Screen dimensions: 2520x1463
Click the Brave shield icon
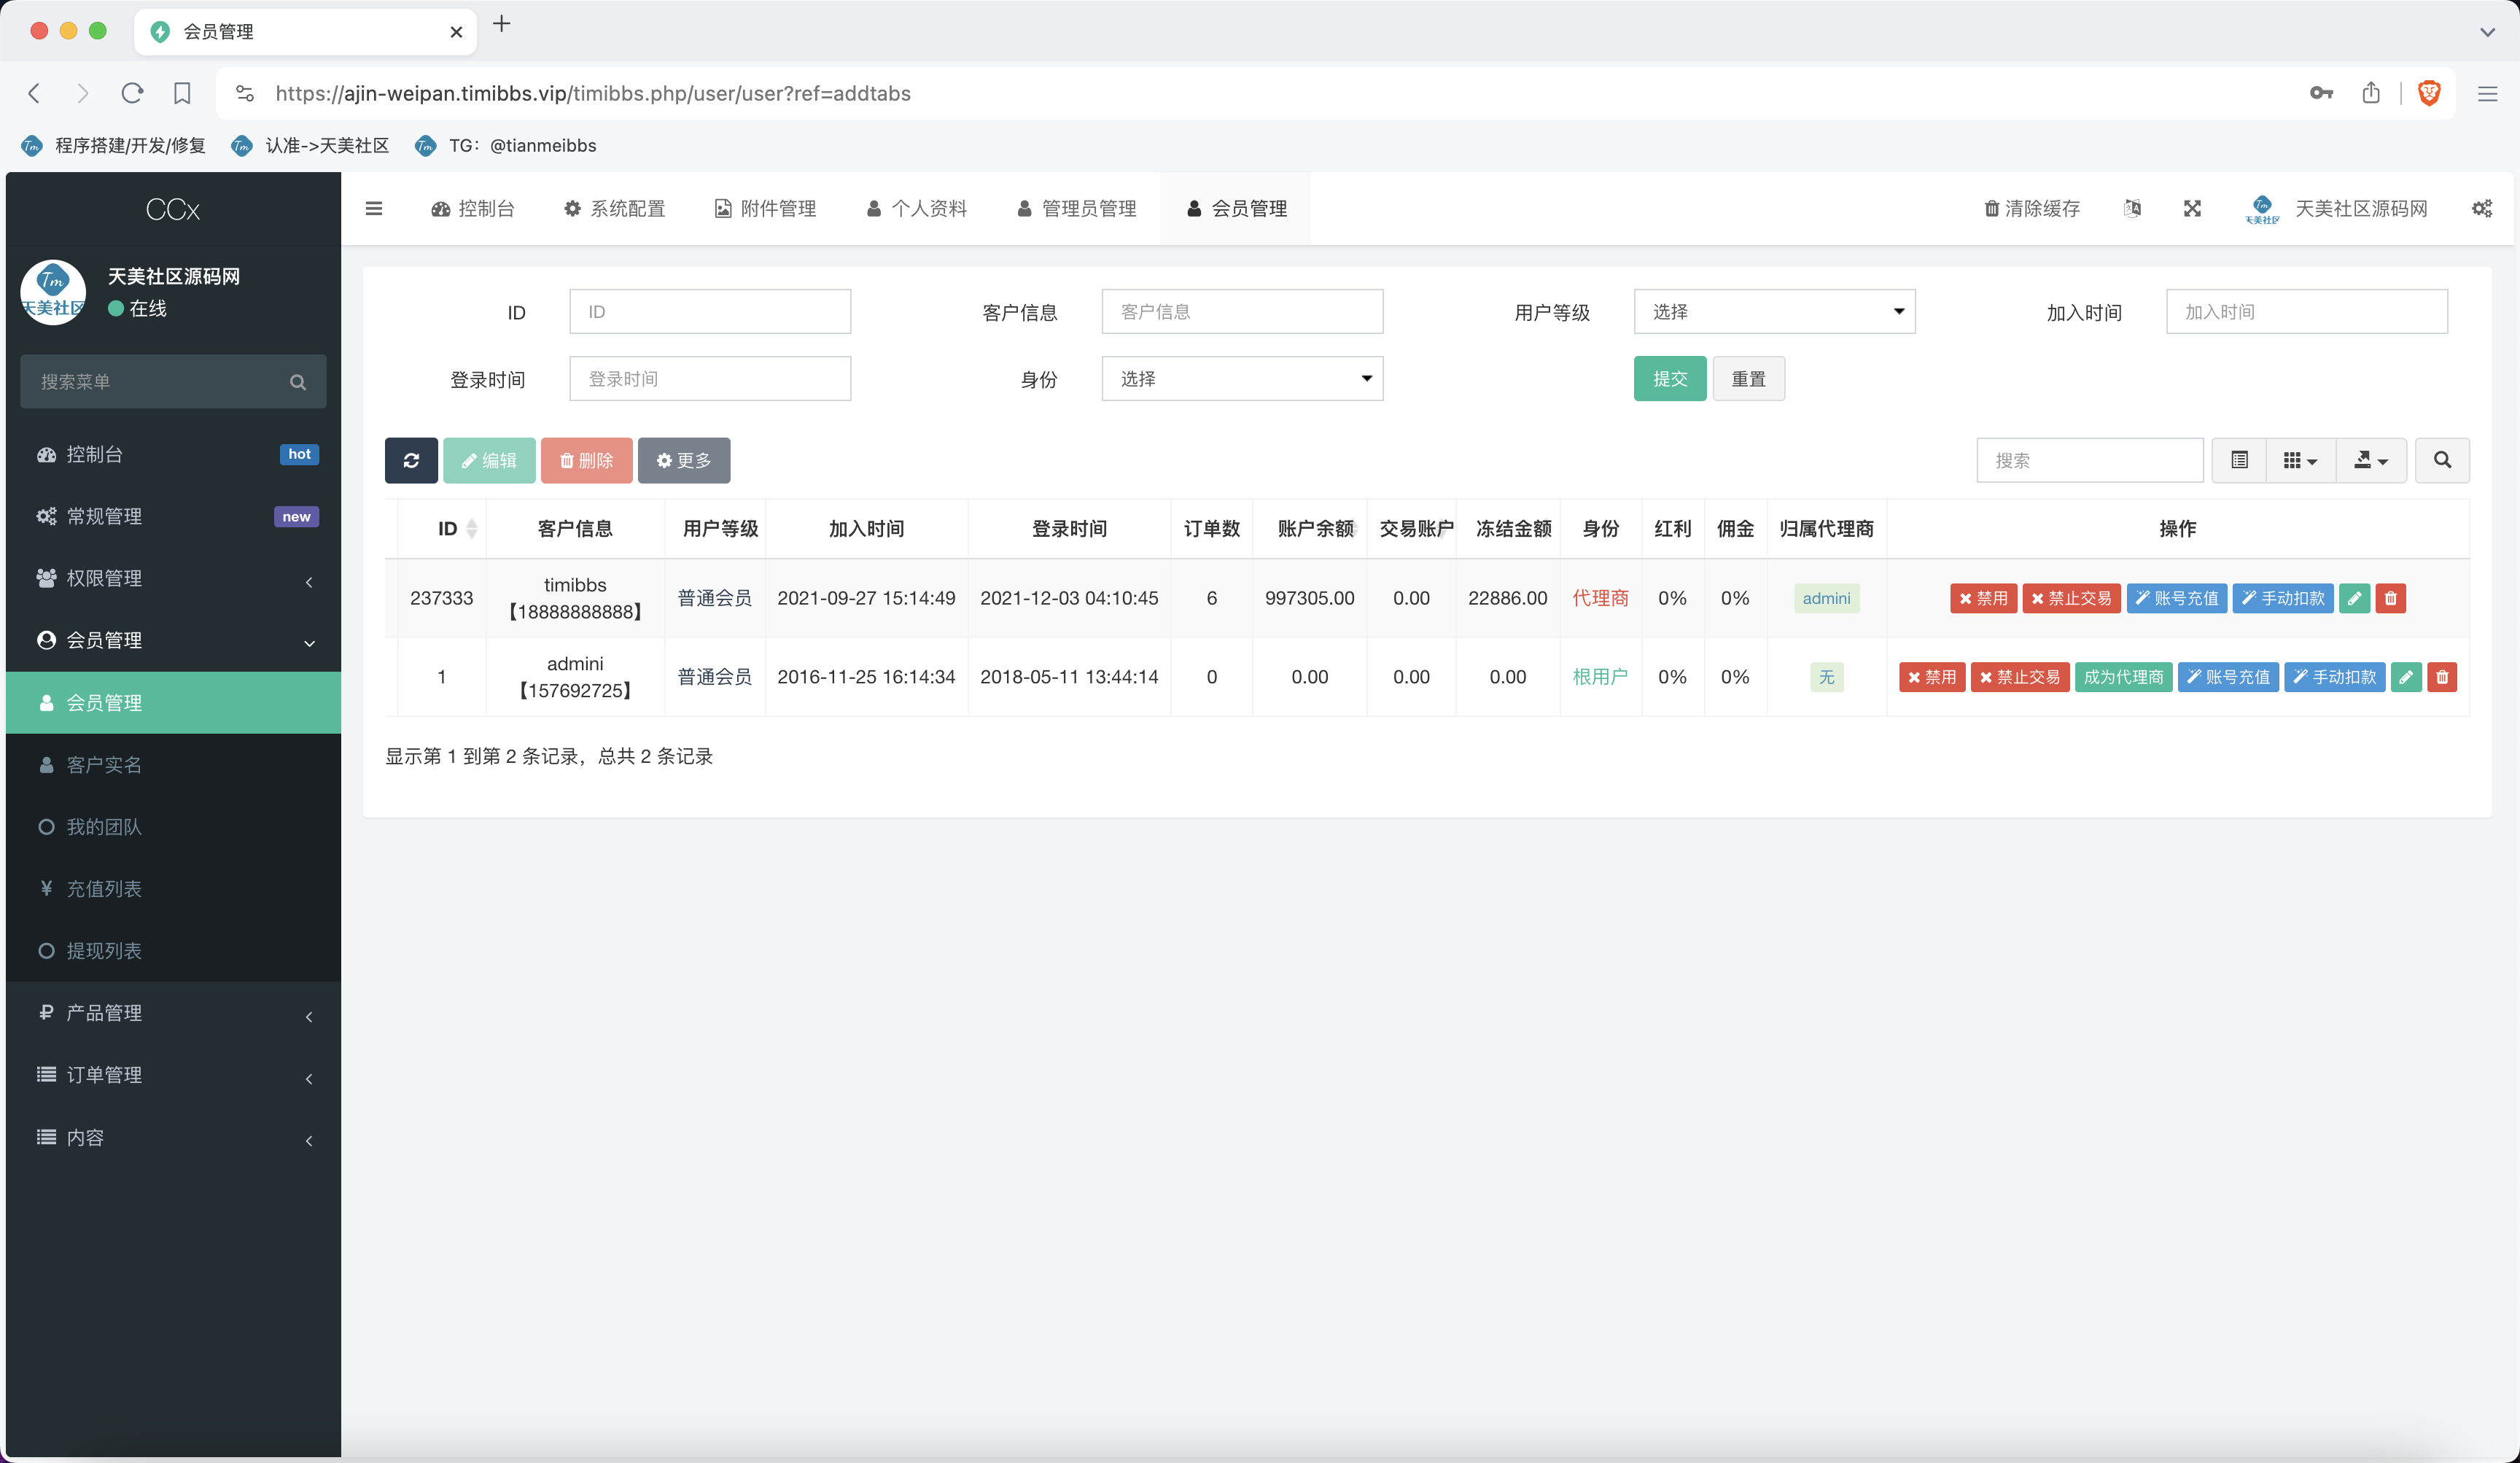coord(2429,93)
